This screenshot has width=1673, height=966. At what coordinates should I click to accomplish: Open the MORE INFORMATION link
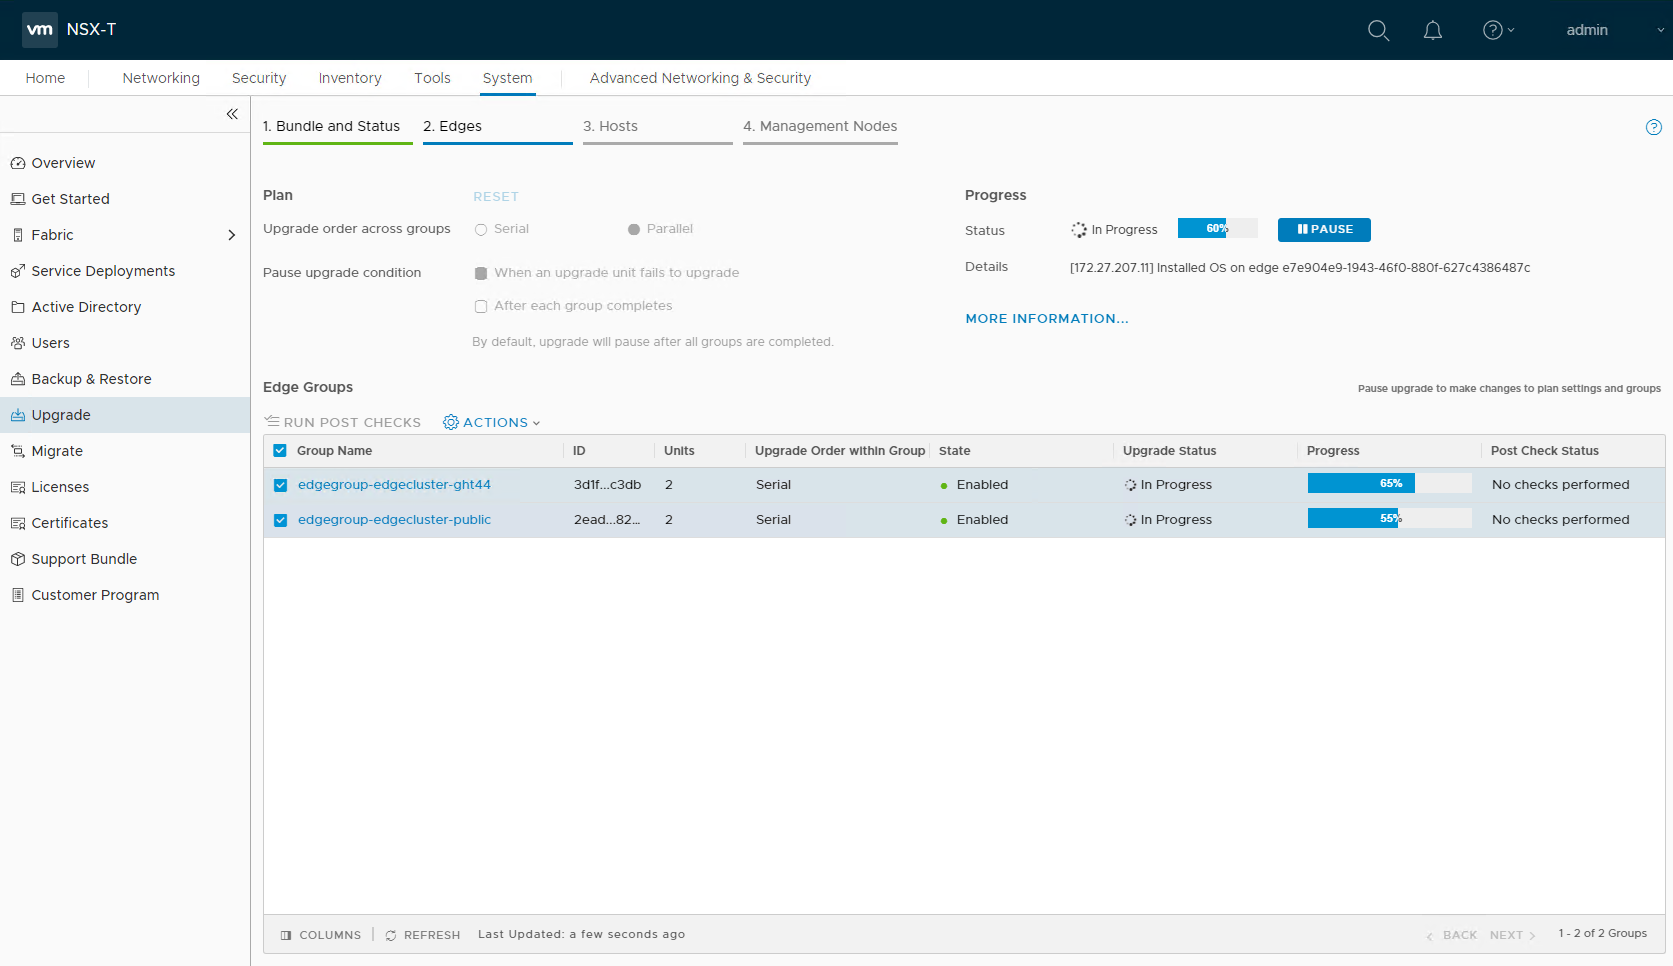1046,319
